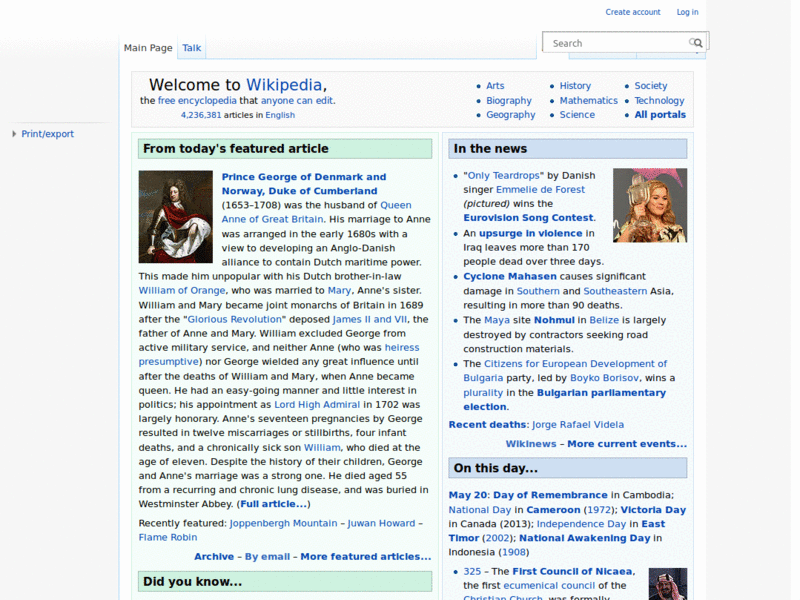Select the Main Page tab

pyautogui.click(x=148, y=48)
